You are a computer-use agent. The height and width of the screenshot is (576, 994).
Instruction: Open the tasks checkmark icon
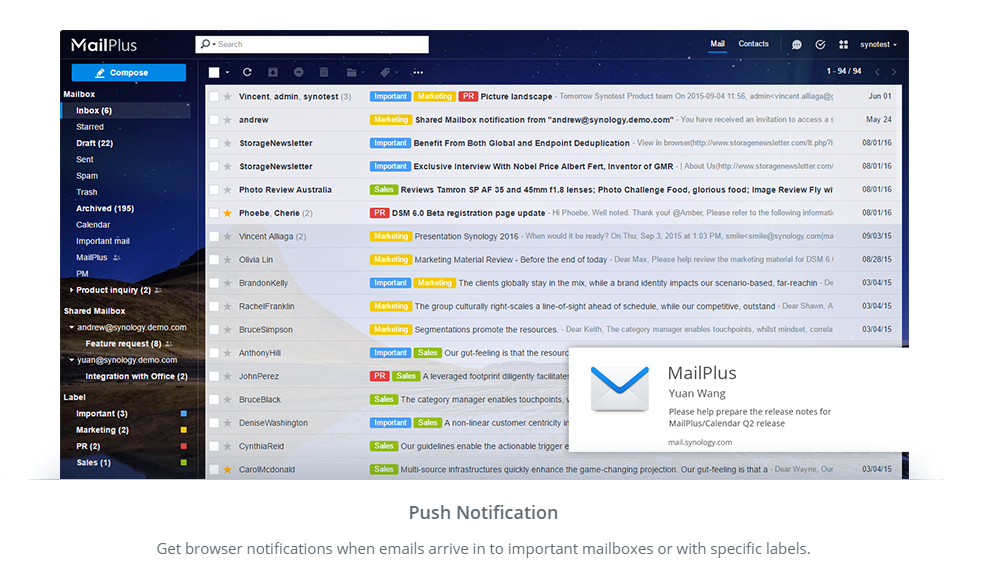tap(820, 44)
